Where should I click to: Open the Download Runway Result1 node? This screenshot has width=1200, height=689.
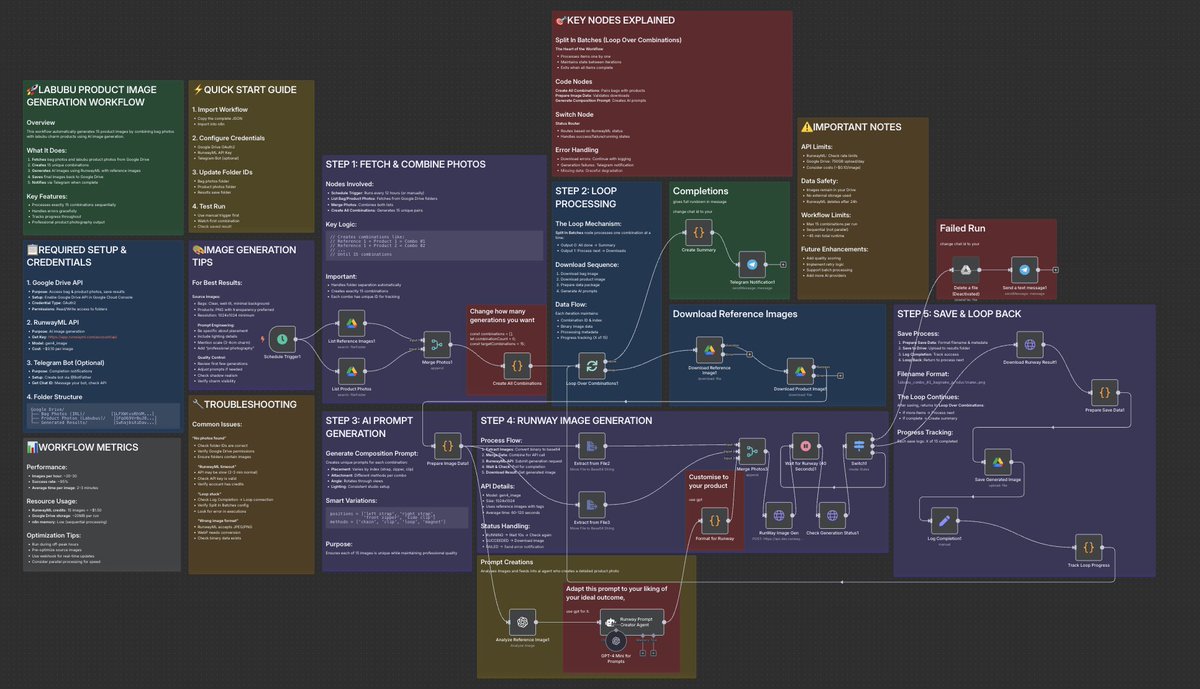click(x=1029, y=346)
